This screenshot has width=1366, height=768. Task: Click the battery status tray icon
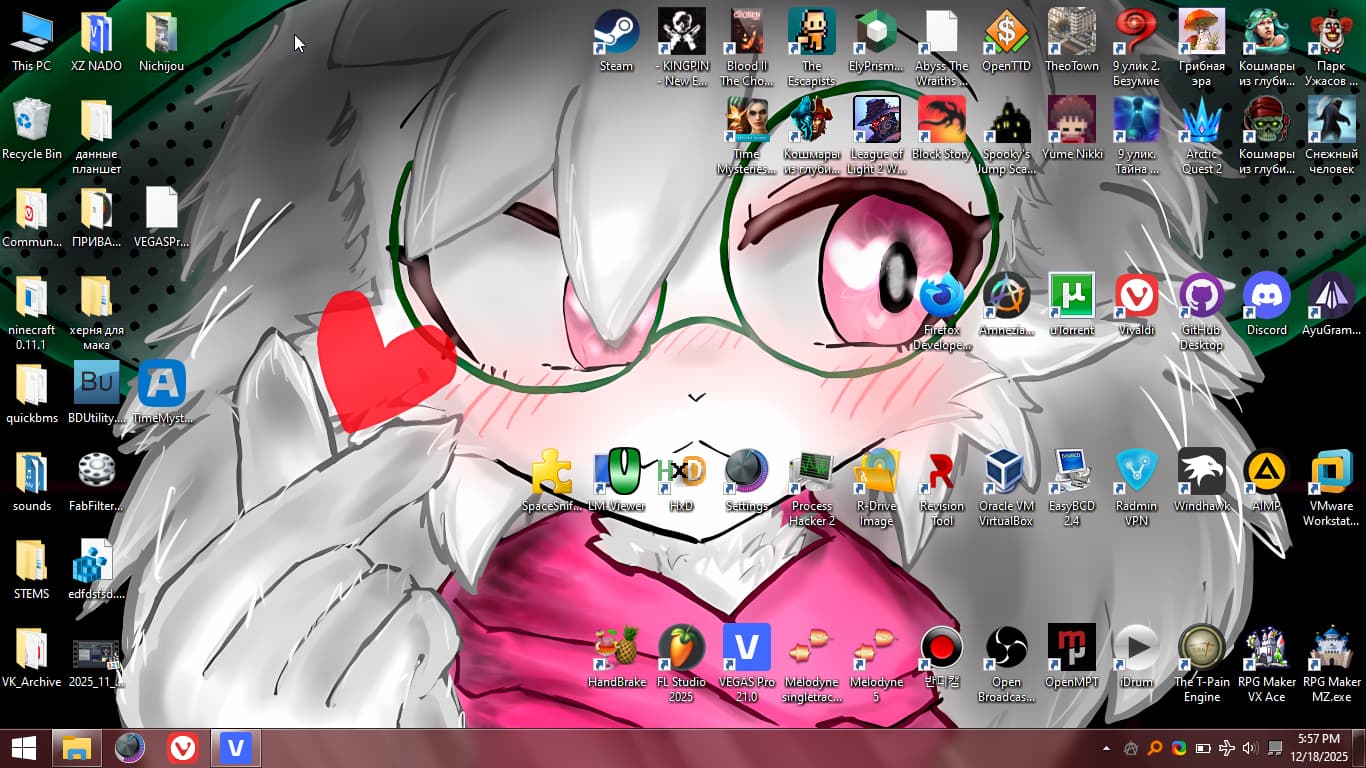[1203, 748]
